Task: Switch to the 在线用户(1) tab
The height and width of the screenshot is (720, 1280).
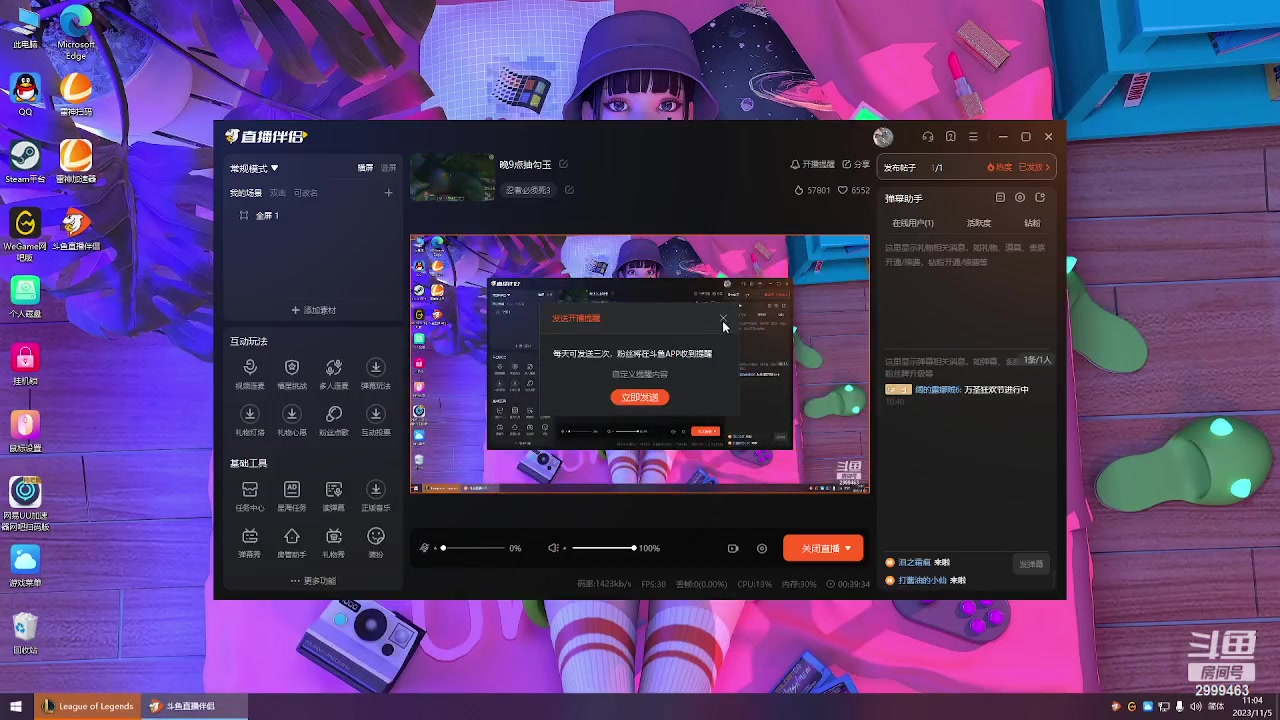Action: [x=913, y=223]
